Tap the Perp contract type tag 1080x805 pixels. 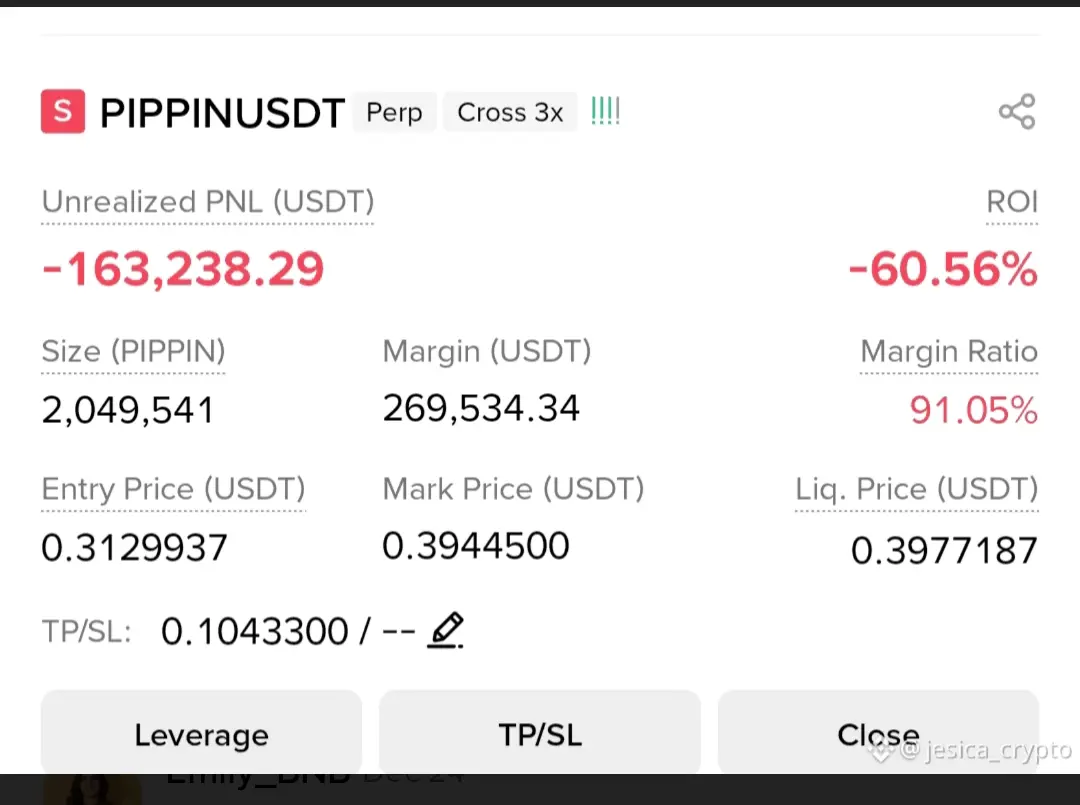(x=395, y=112)
